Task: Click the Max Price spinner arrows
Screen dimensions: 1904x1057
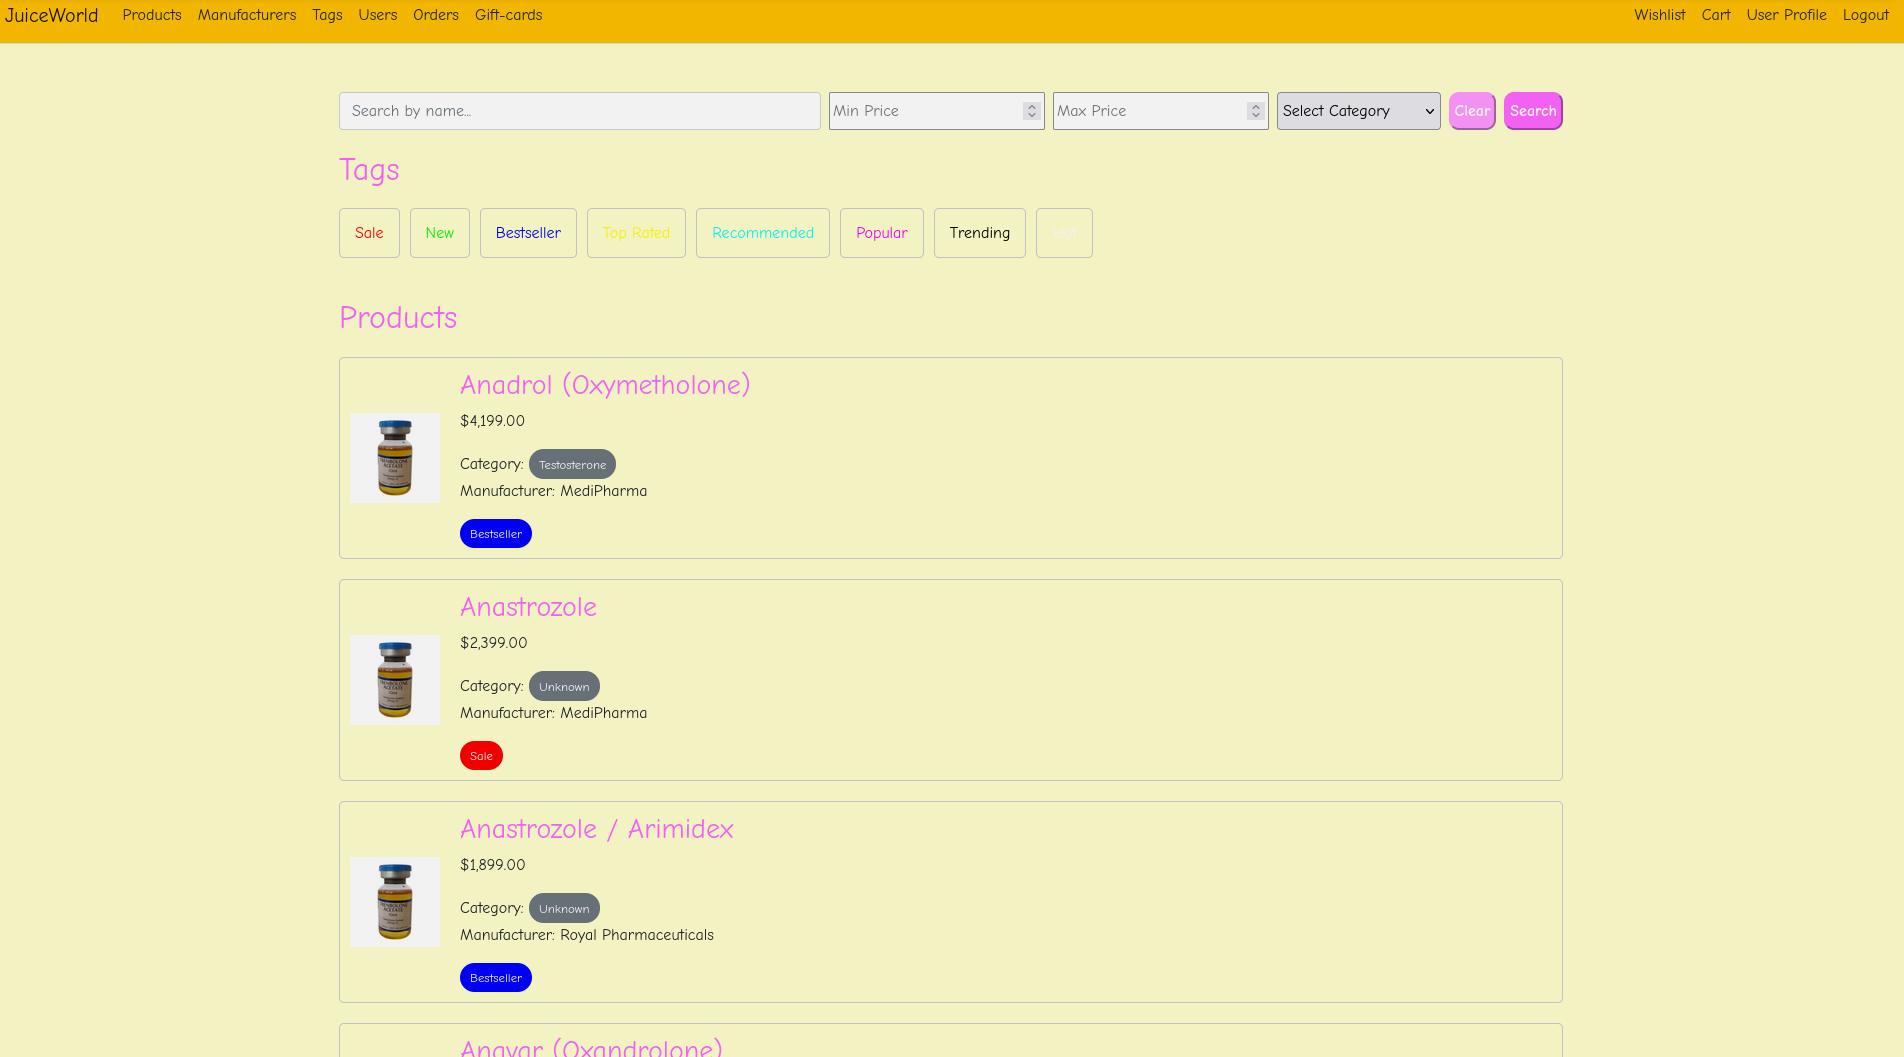Action: pyautogui.click(x=1256, y=111)
